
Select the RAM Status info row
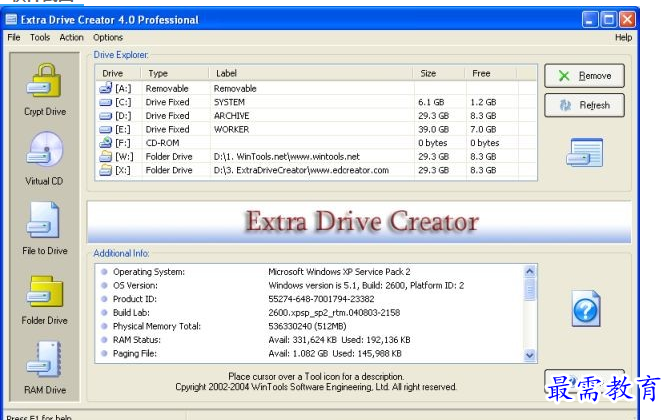tap(310, 340)
